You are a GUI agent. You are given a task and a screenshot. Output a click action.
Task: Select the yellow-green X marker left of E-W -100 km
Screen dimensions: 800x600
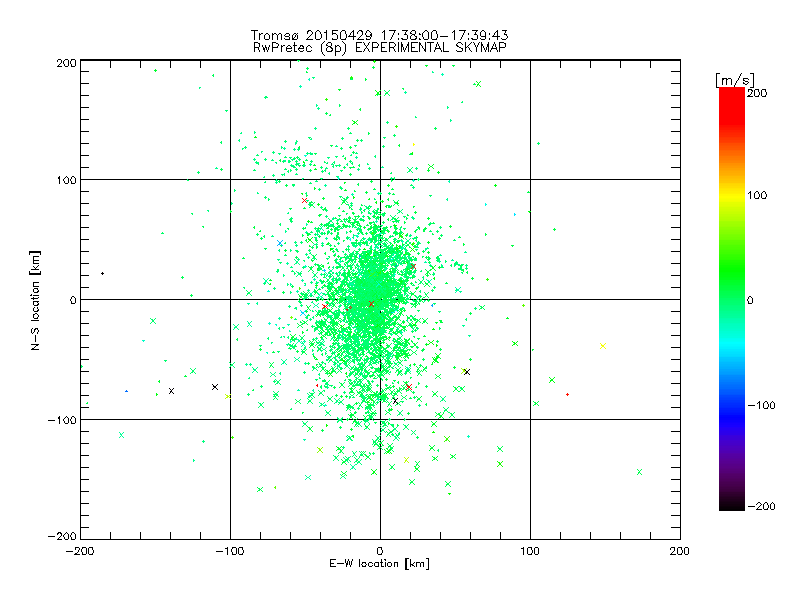point(228,396)
